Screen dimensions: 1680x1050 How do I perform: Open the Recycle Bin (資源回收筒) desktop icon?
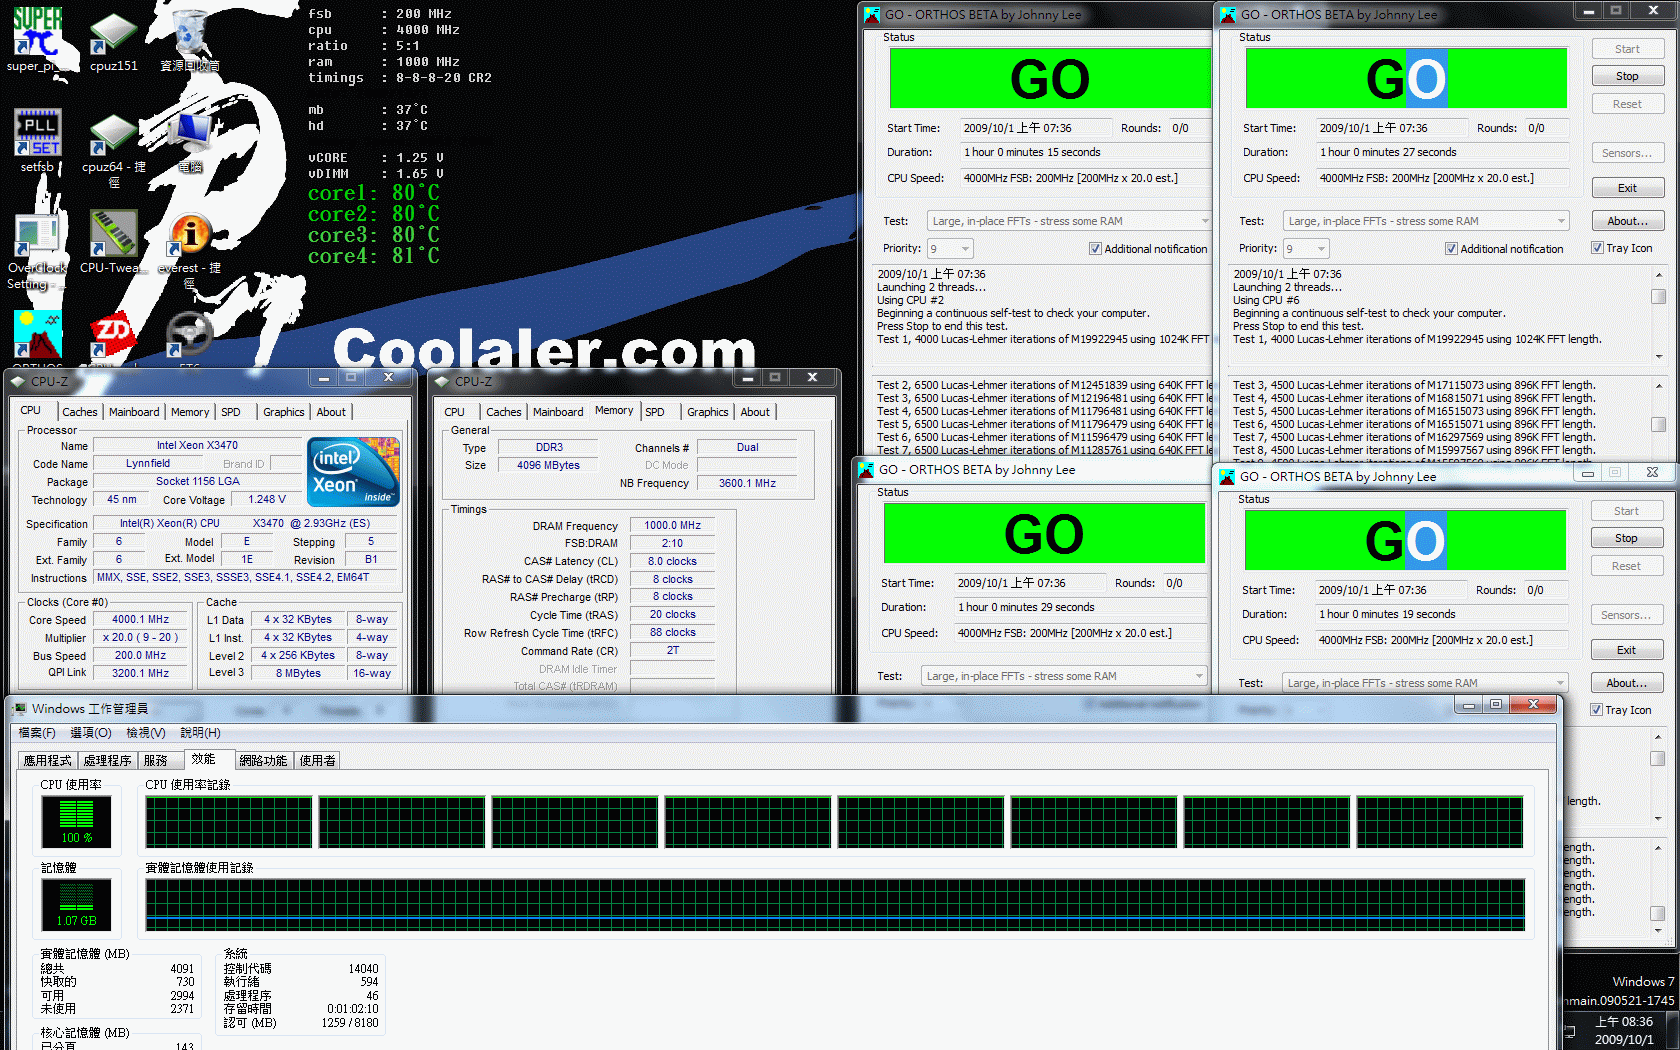tap(190, 39)
